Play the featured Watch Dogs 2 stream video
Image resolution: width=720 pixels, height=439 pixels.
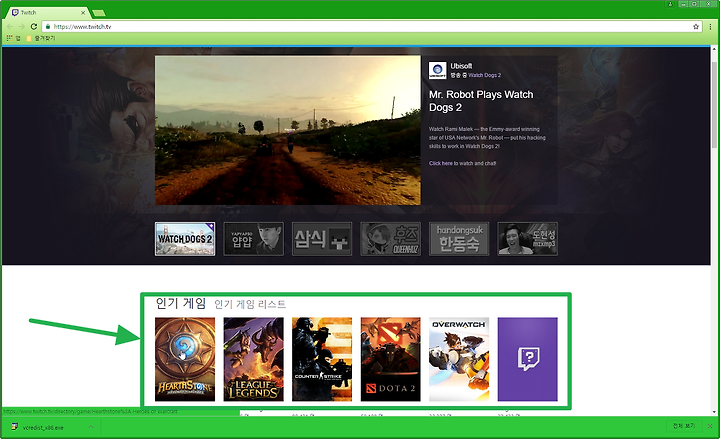pos(288,130)
